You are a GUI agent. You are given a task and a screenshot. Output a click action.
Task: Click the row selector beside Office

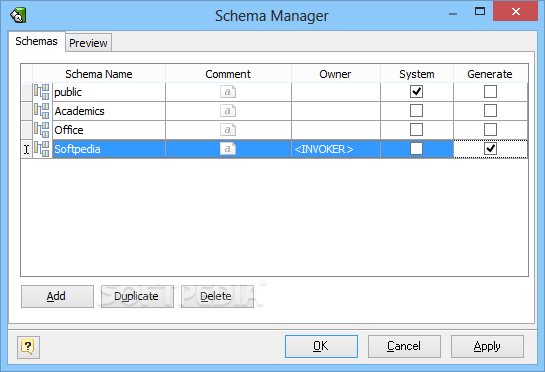coord(27,130)
